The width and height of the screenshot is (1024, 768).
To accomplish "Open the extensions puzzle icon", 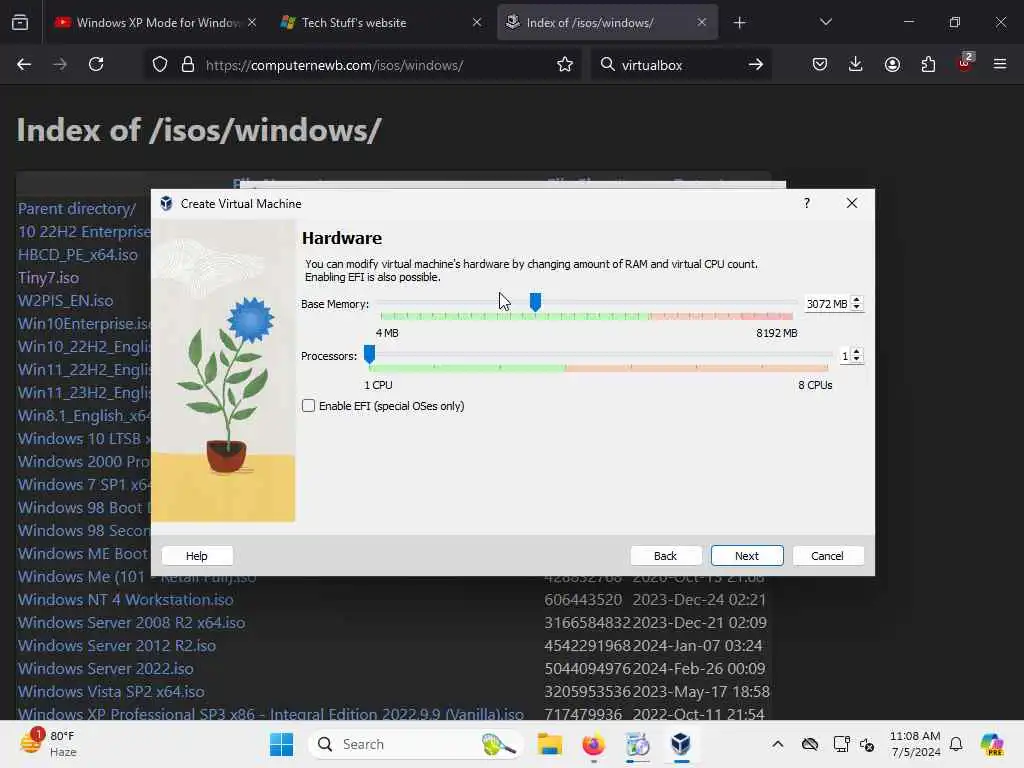I will [x=928, y=65].
